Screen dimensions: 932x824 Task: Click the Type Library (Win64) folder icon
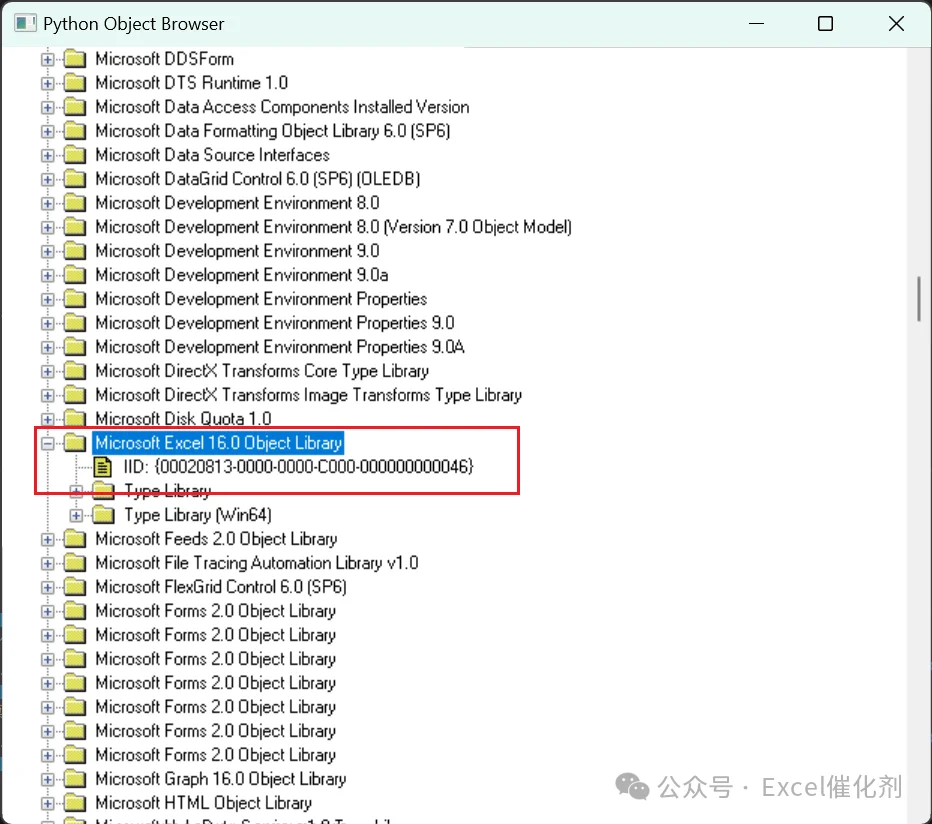(x=103, y=515)
